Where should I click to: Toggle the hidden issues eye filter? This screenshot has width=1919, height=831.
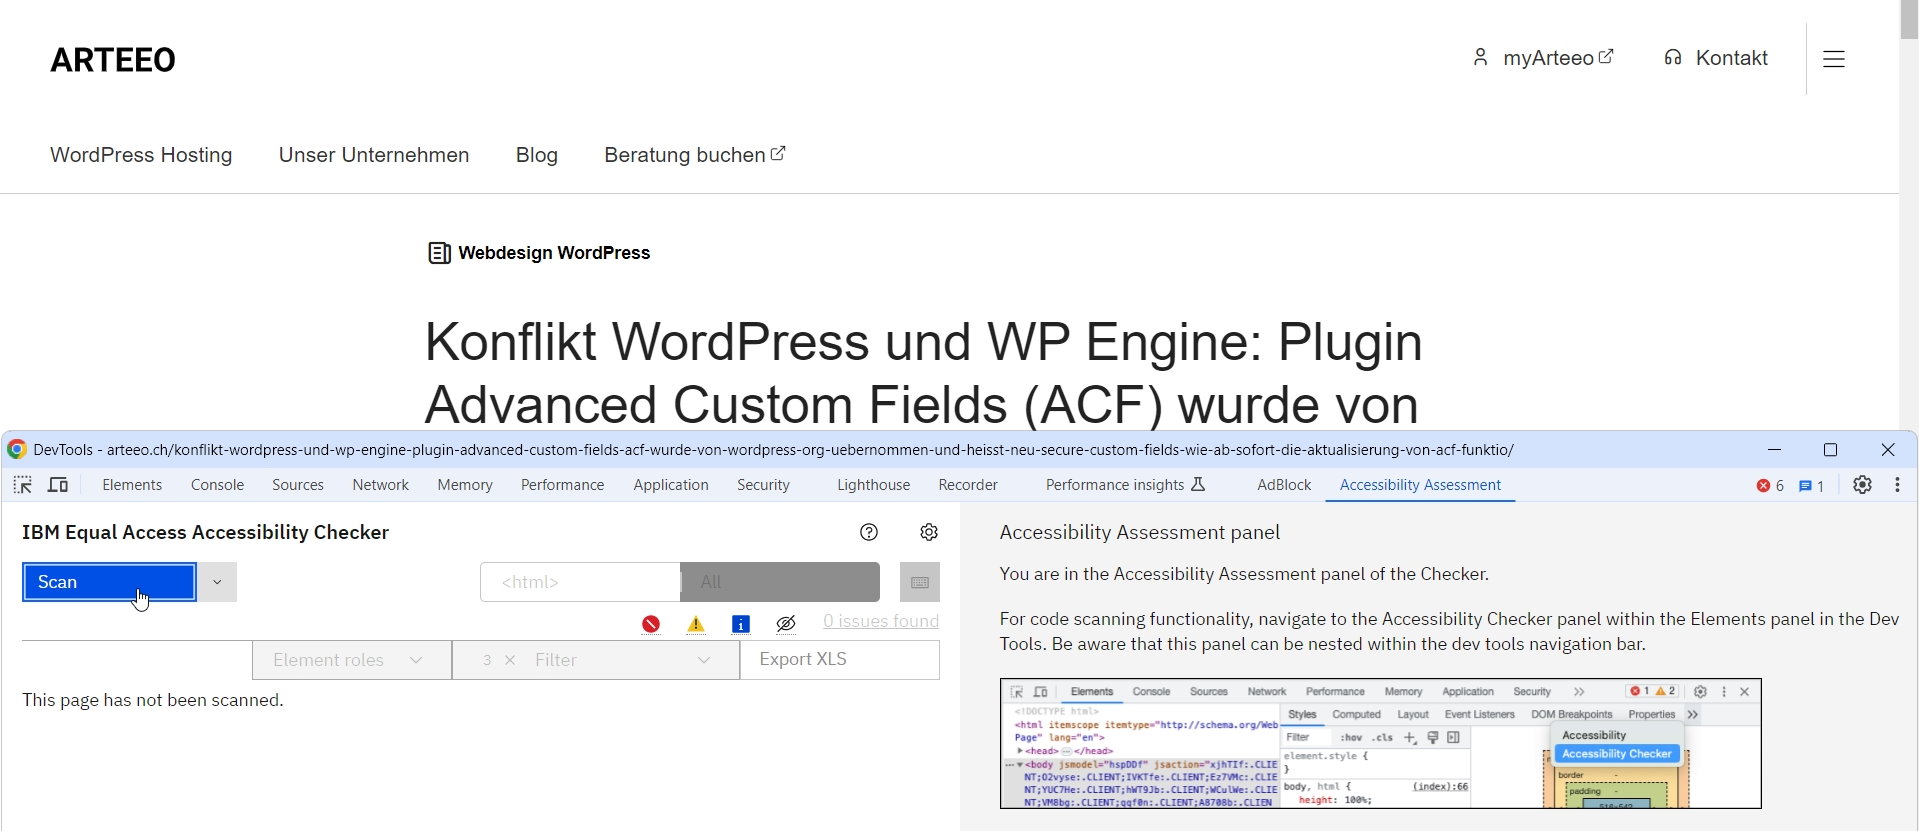click(786, 624)
